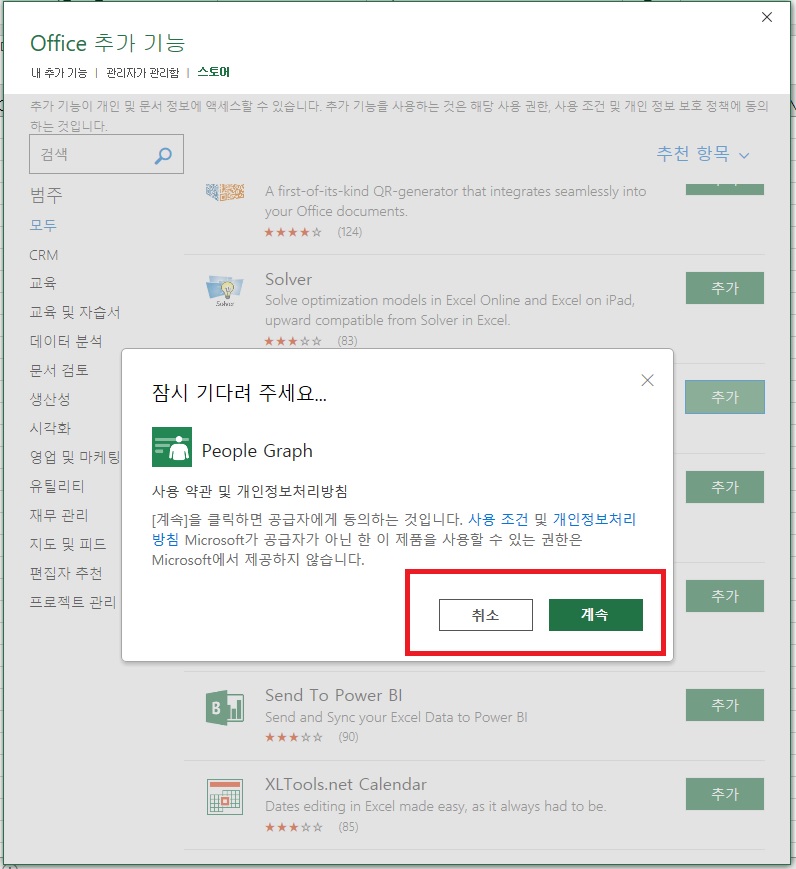
Task: Click 추가 for Send To Power BI
Action: pyautogui.click(x=724, y=705)
